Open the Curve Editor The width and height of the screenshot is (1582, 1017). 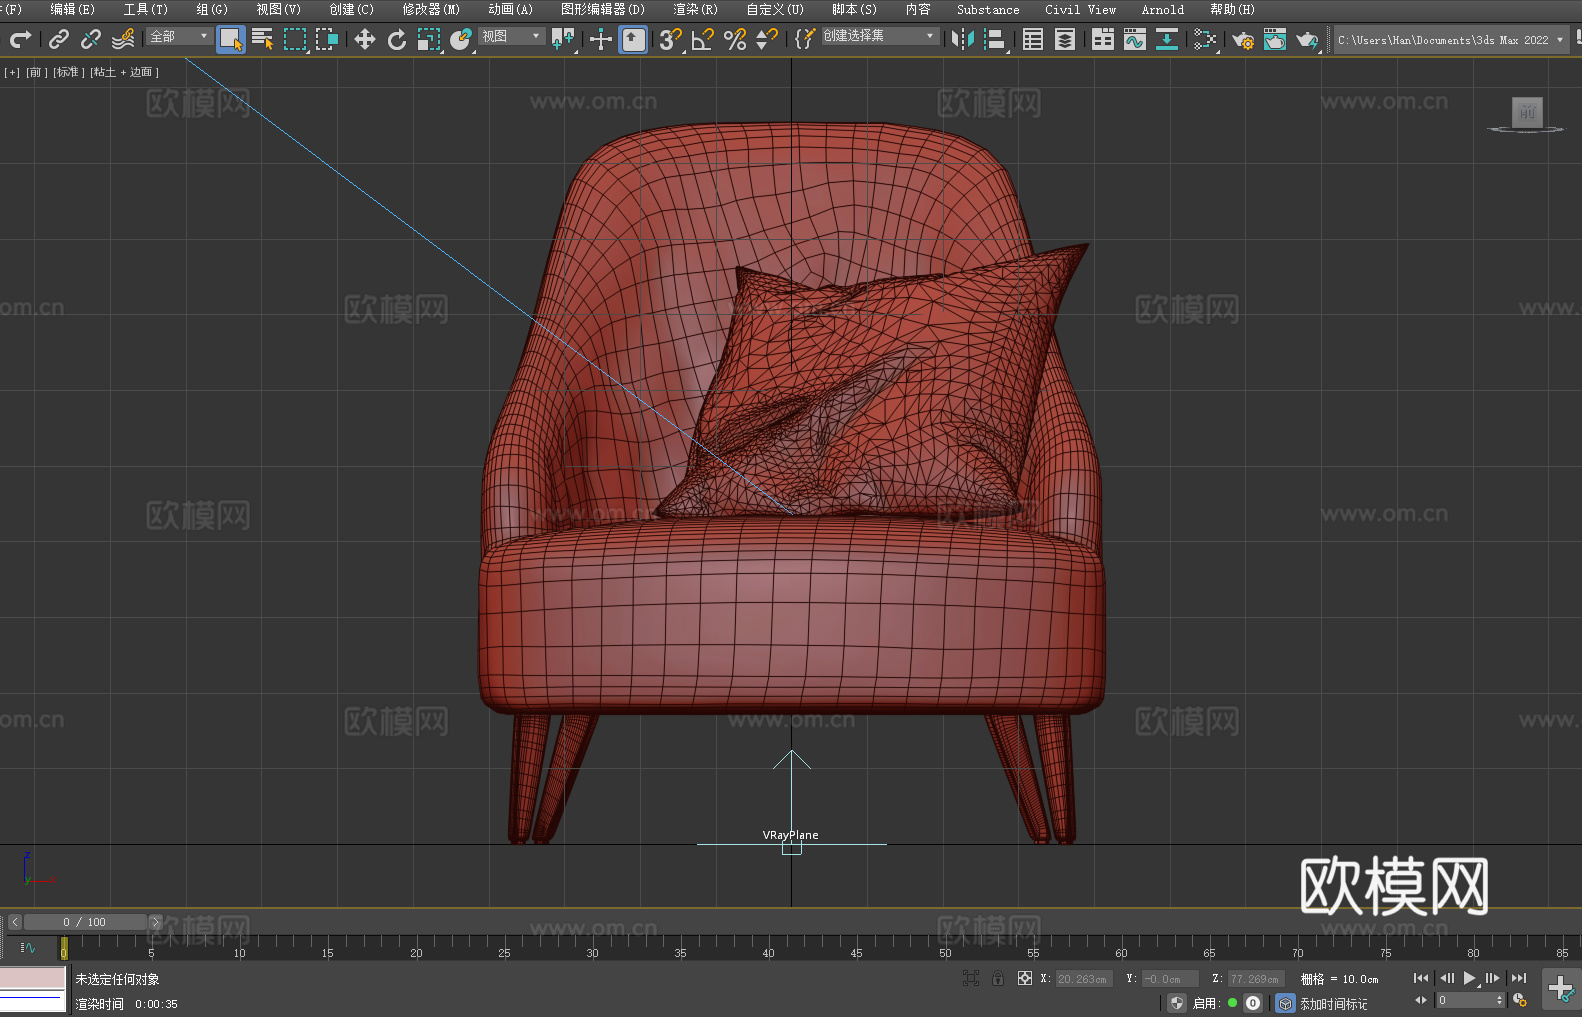(x=1135, y=39)
